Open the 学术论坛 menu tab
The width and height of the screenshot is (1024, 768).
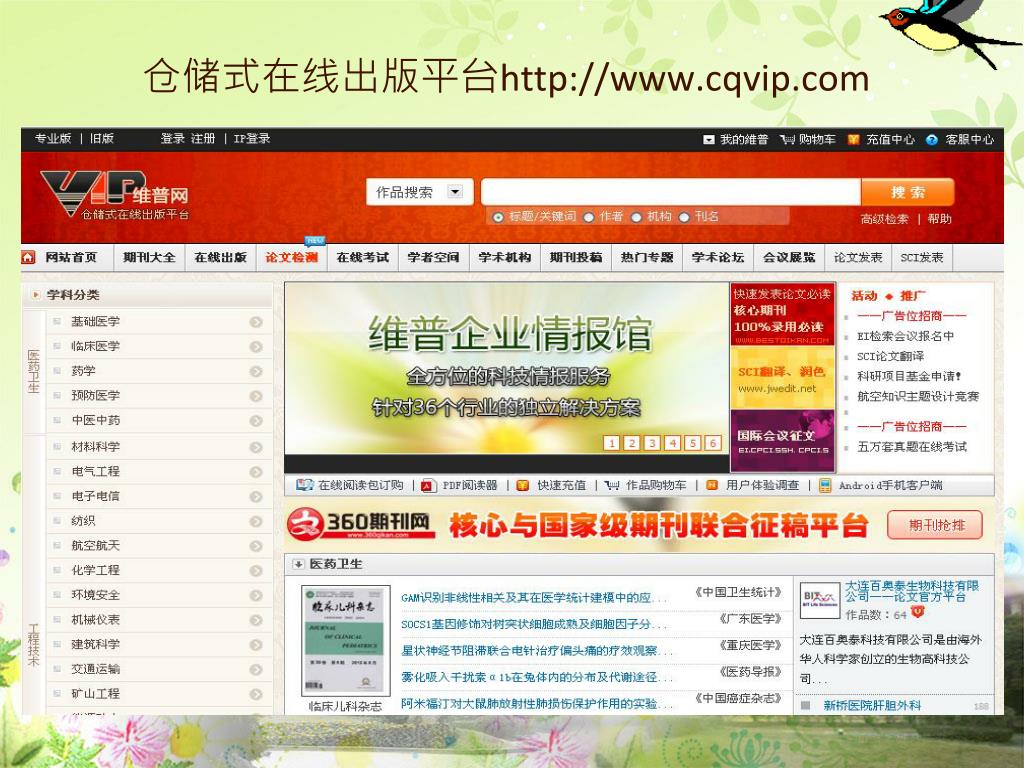[718, 257]
